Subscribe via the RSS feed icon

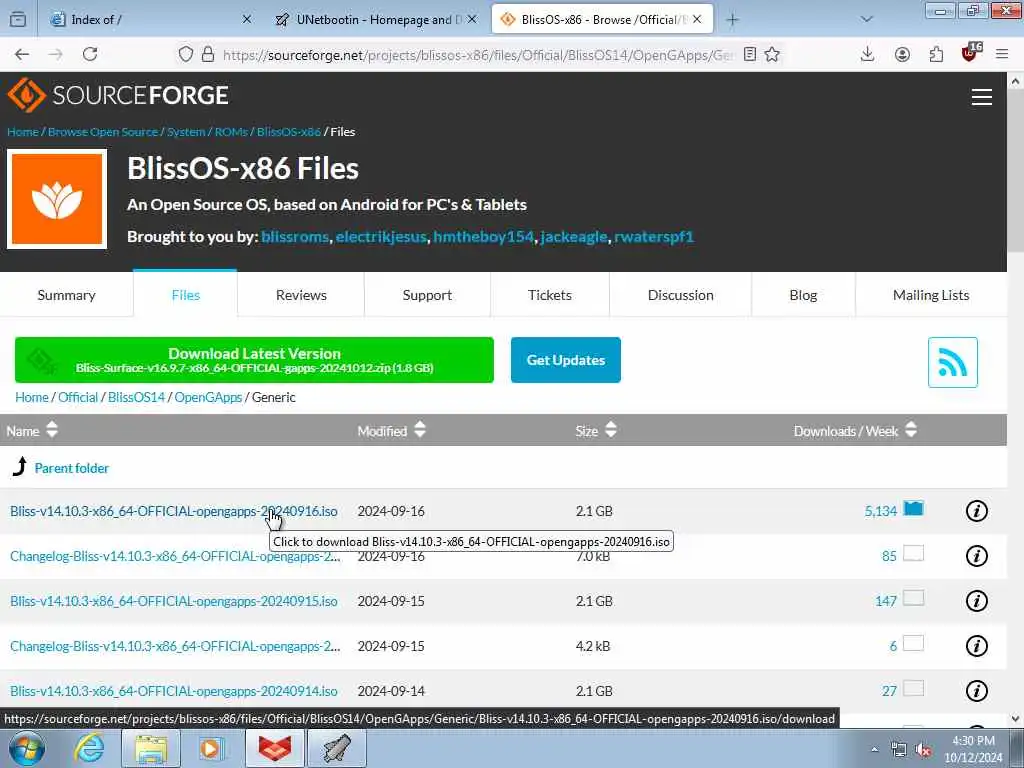952,362
